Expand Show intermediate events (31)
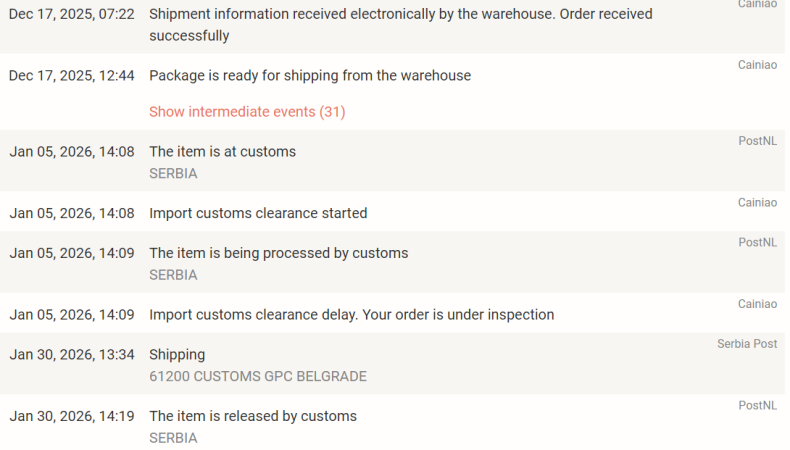 tap(247, 112)
